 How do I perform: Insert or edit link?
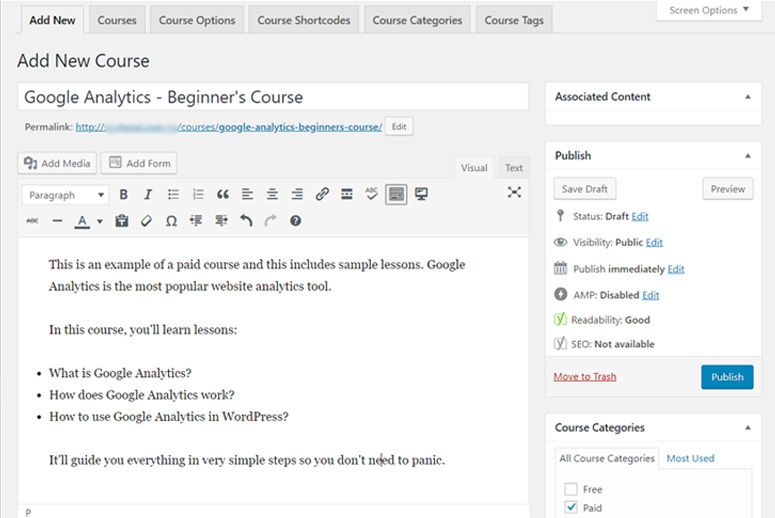[322, 194]
